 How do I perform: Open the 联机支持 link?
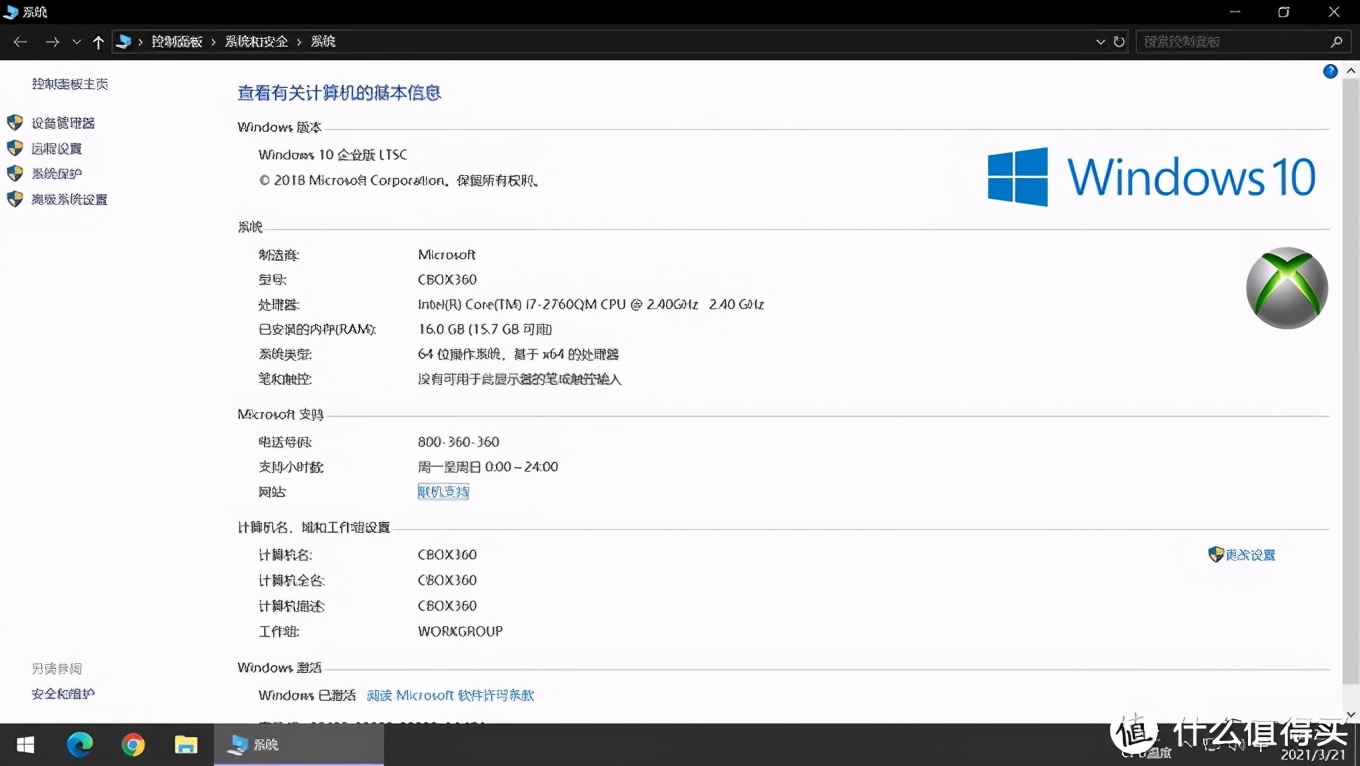pos(443,491)
